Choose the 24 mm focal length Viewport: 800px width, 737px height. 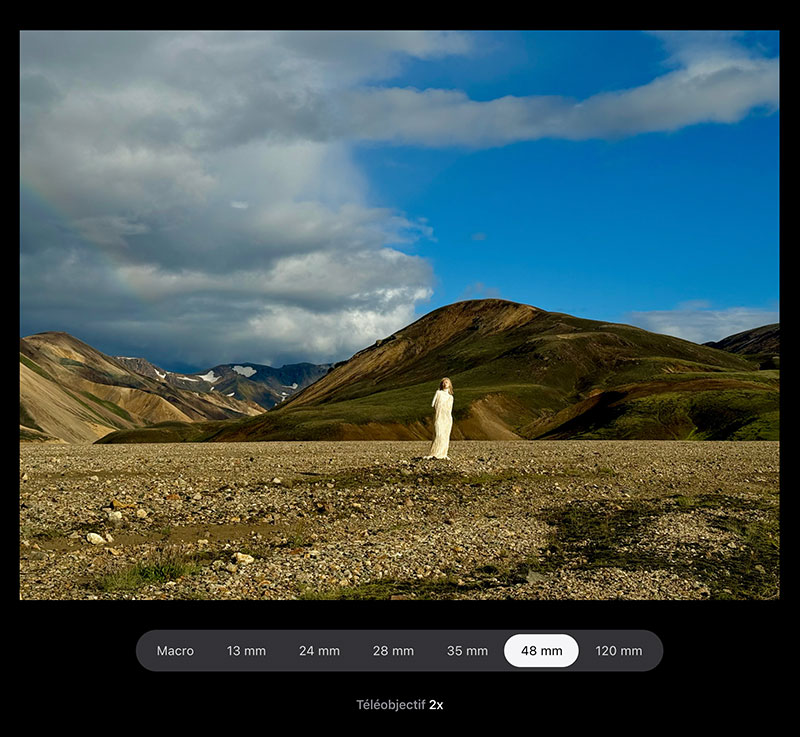(x=319, y=651)
